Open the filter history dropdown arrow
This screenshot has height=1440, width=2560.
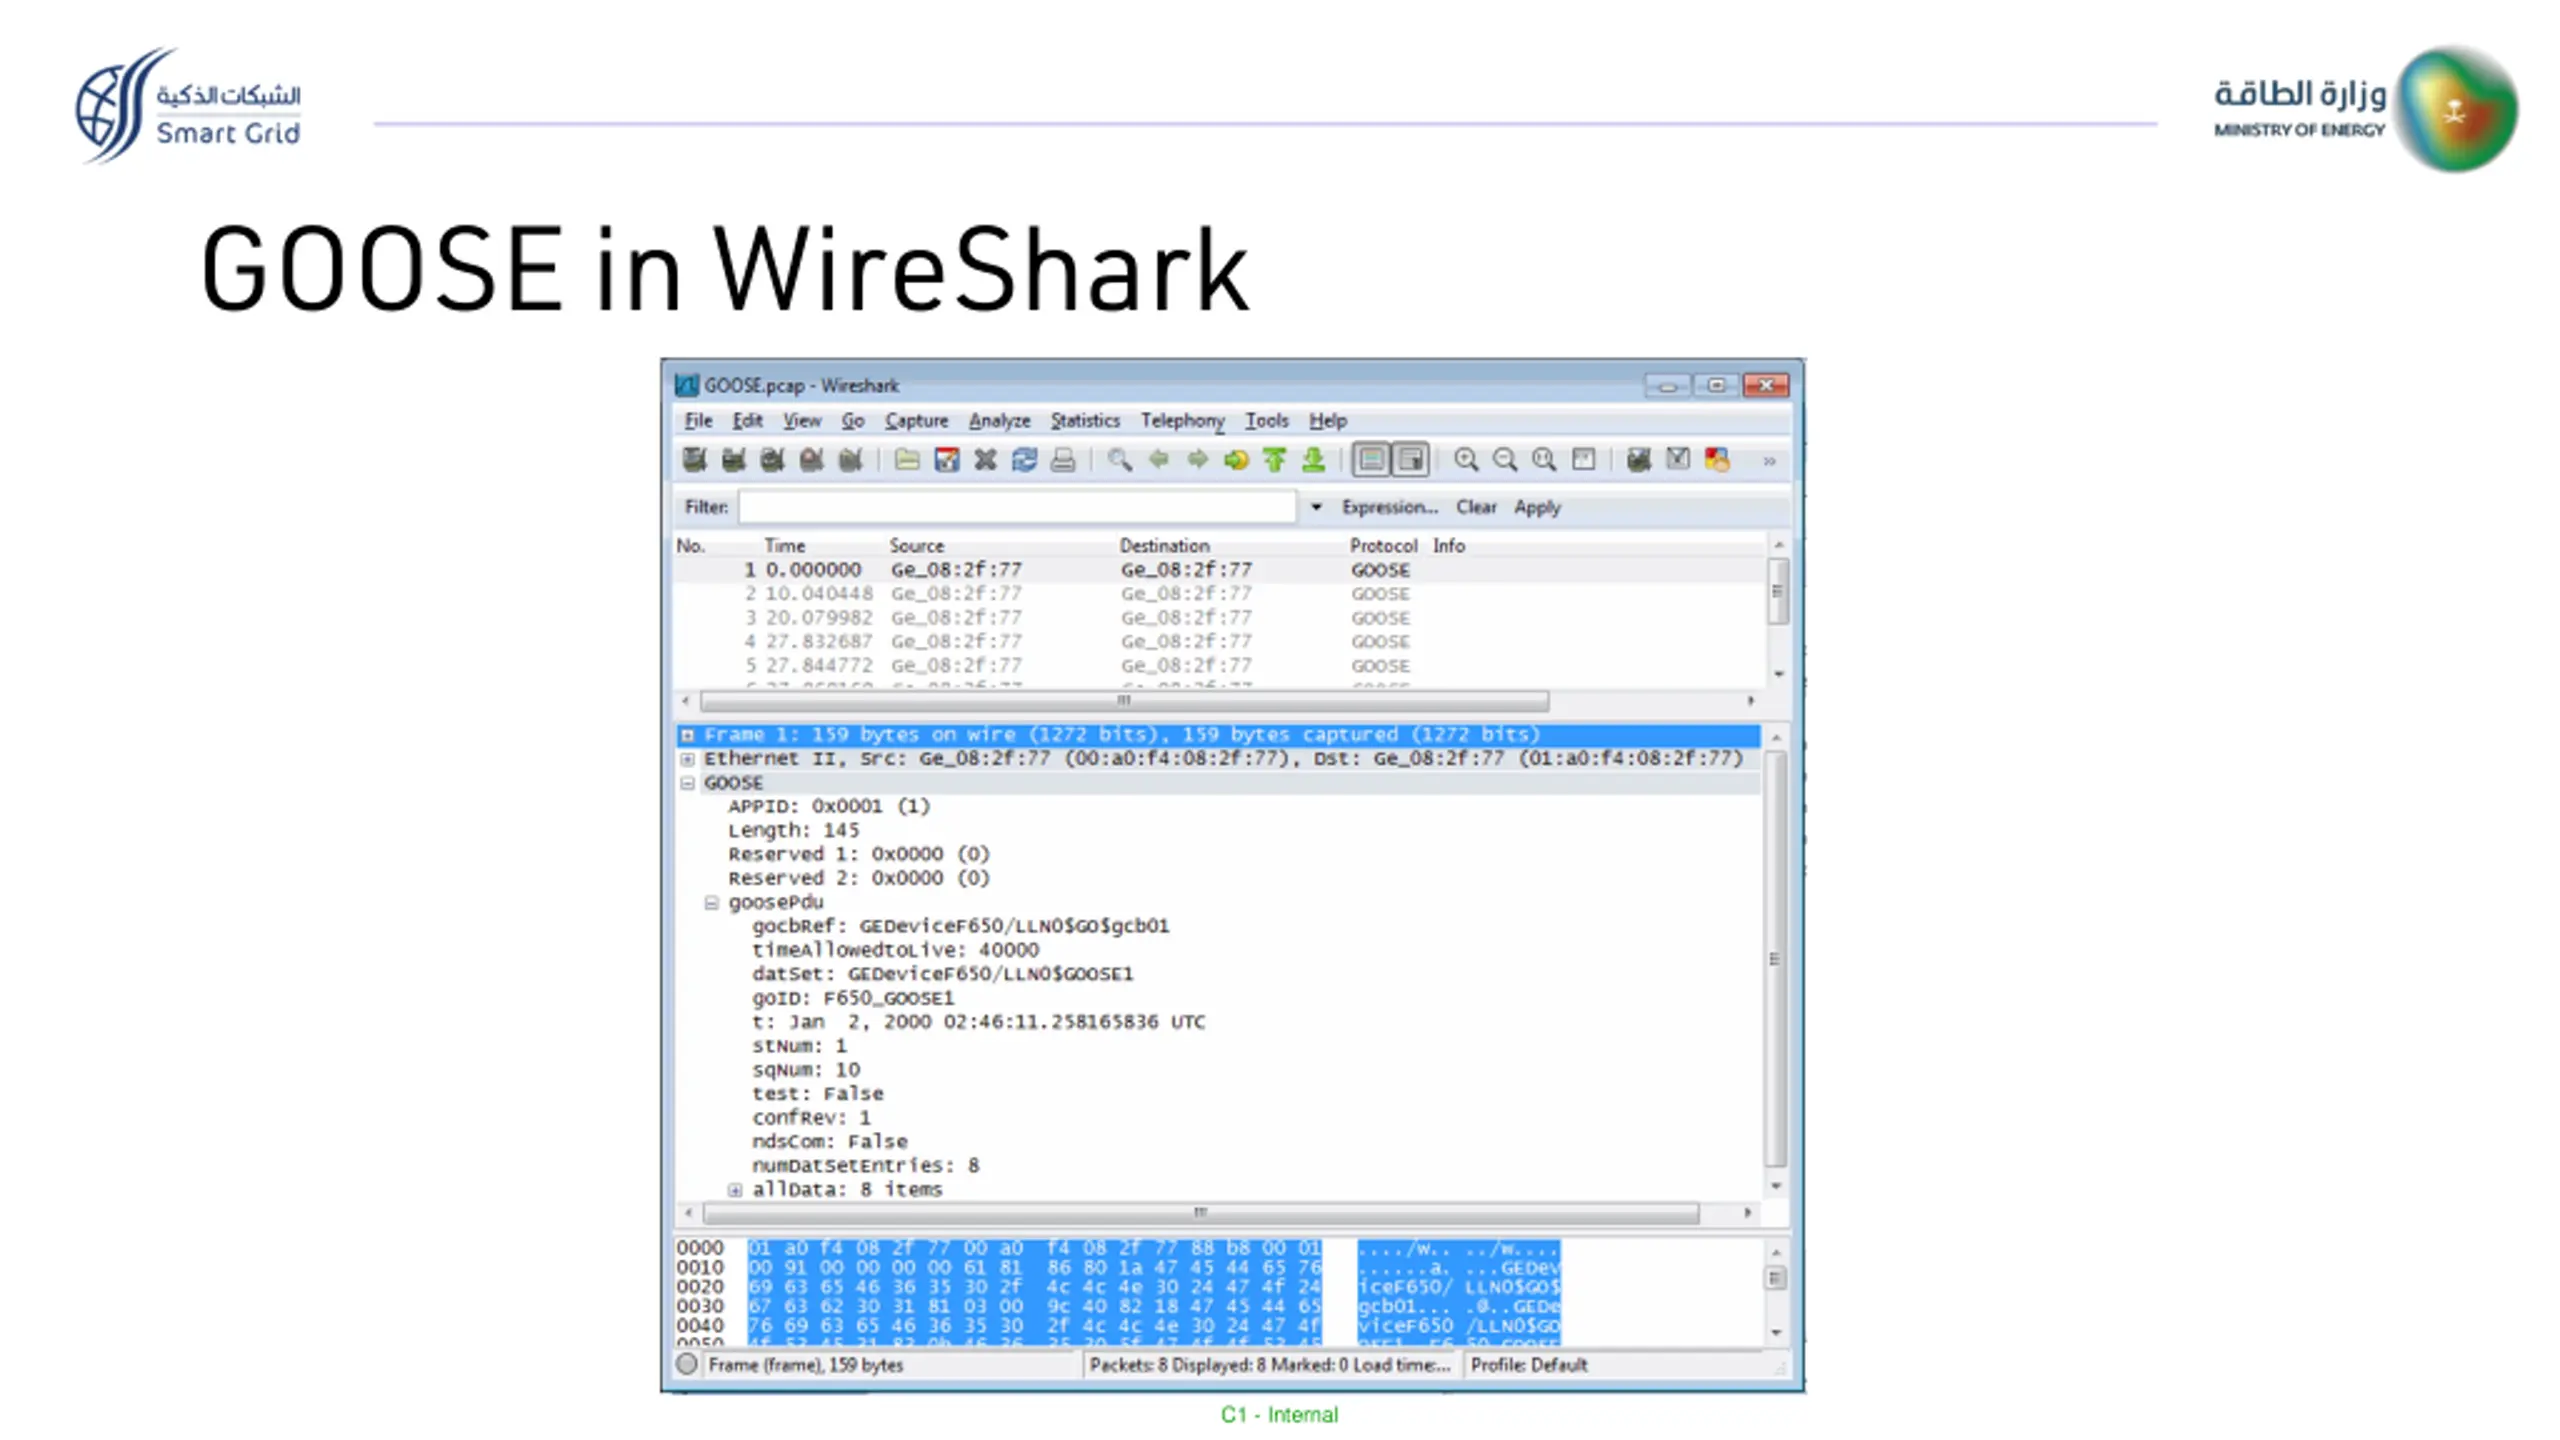point(1316,507)
